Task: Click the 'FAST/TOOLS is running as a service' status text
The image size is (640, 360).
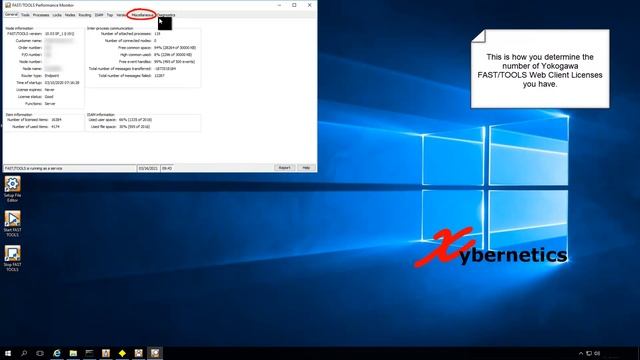Action: coord(33,168)
